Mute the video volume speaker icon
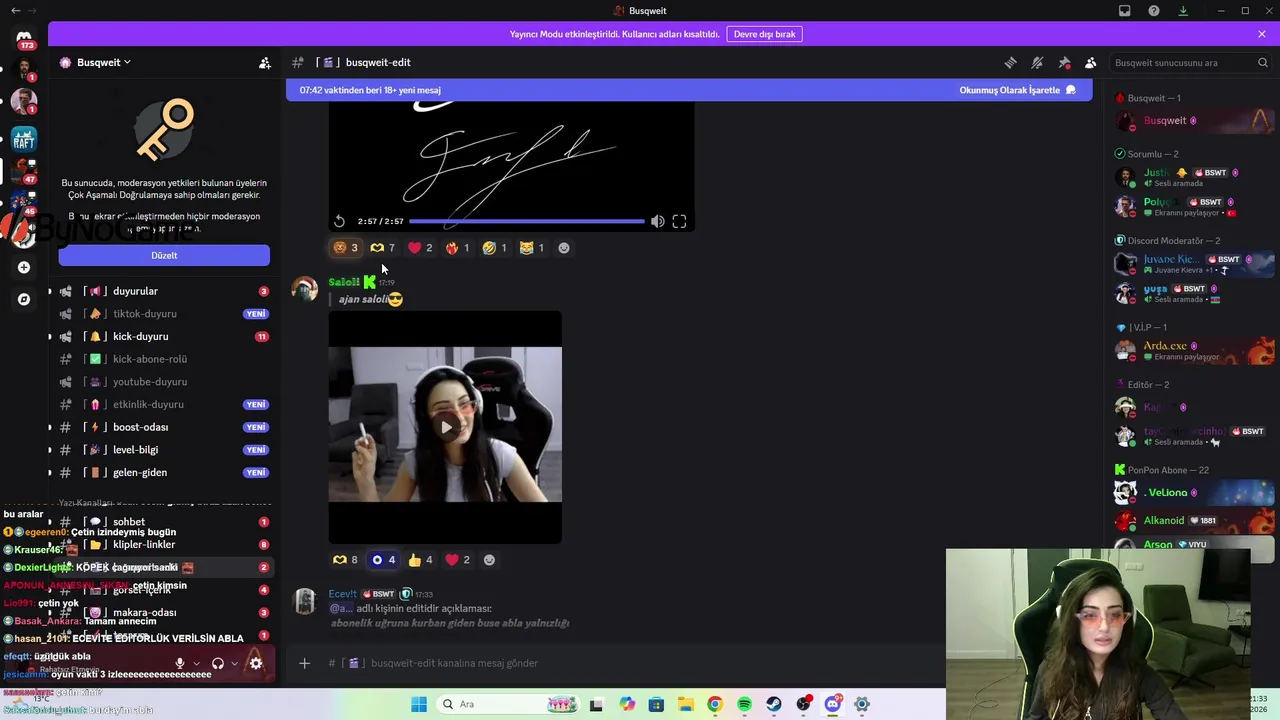Image resolution: width=1280 pixels, height=720 pixels. tap(657, 221)
